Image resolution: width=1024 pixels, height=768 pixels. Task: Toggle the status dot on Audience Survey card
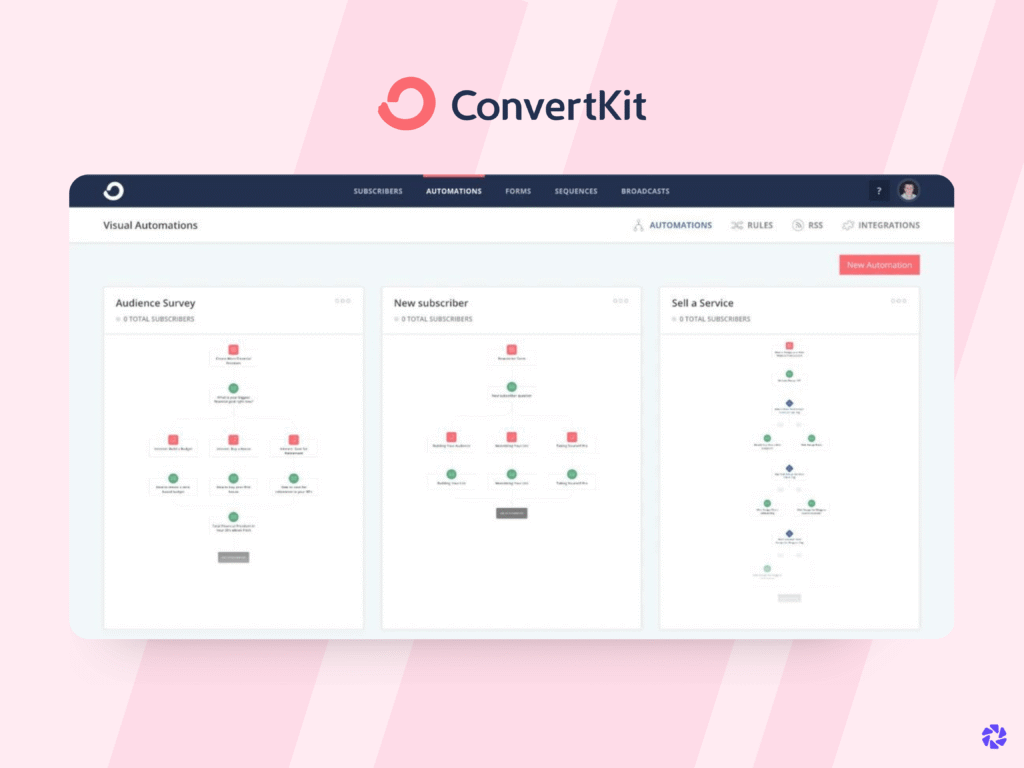tap(119, 318)
